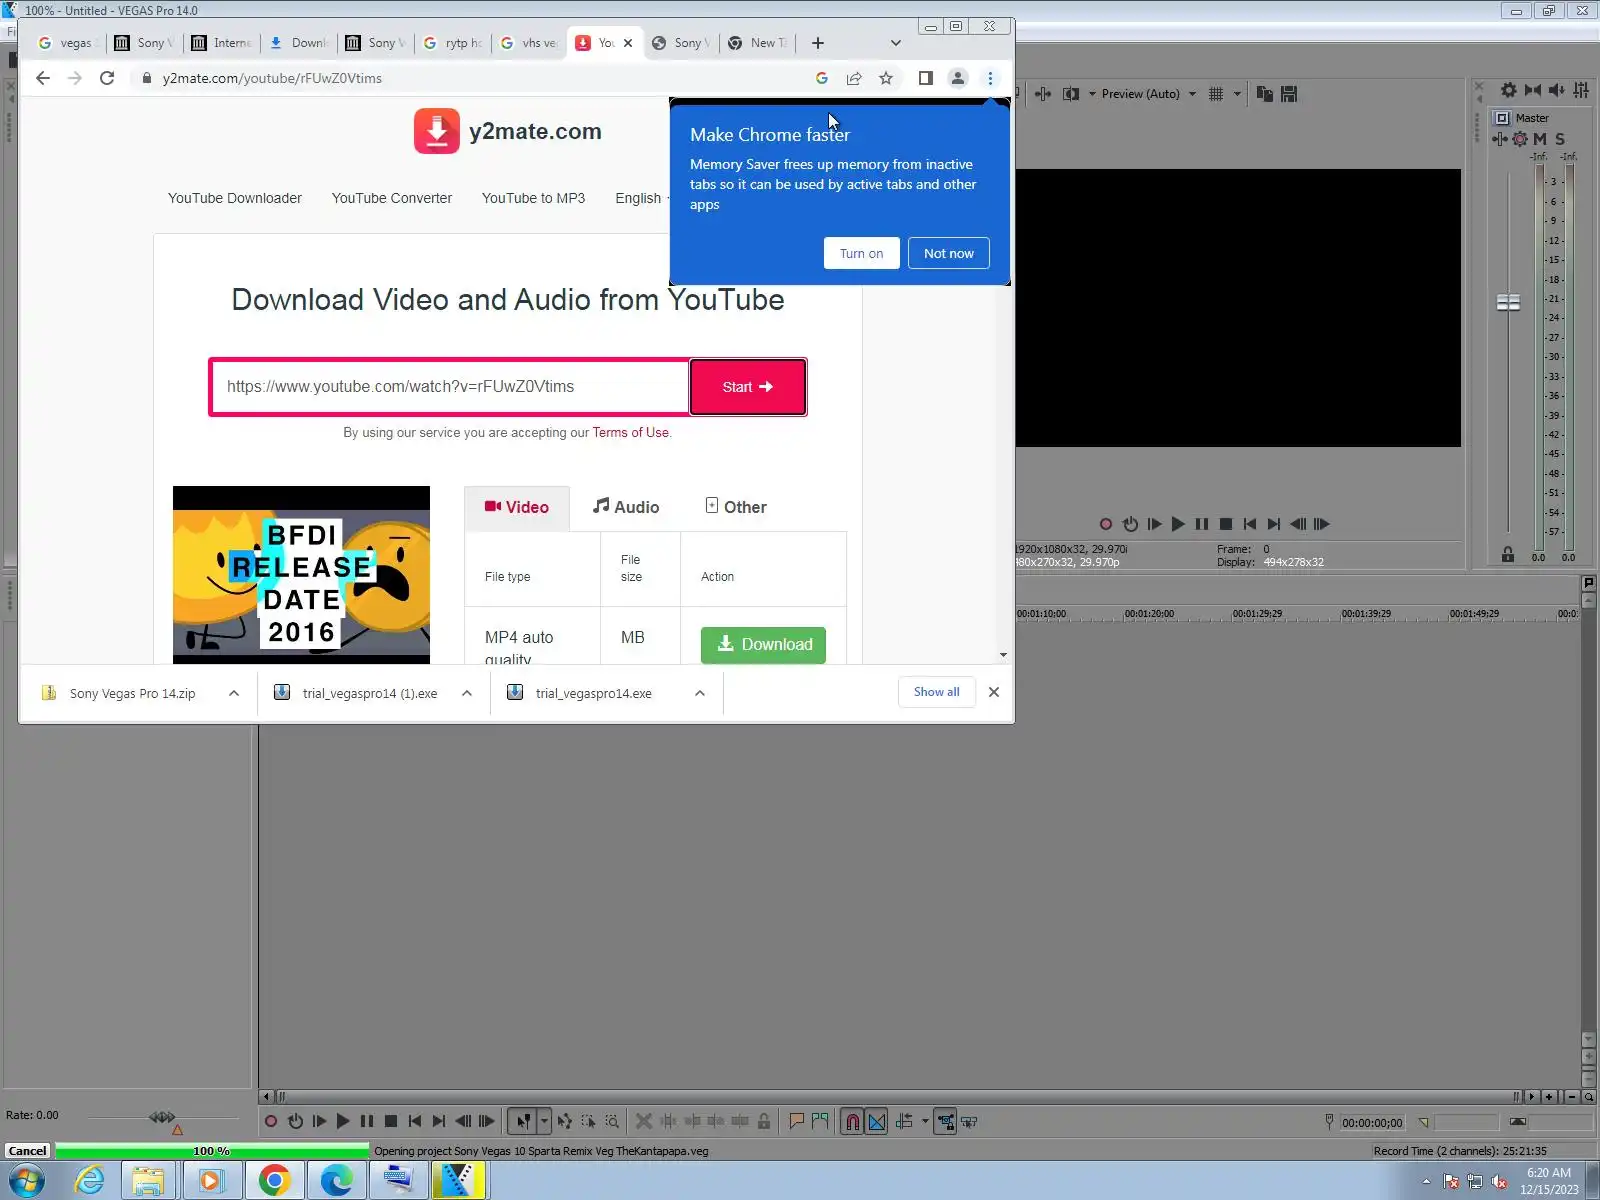Save the preview snapshot to file
1600x1200 pixels.
click(1289, 94)
